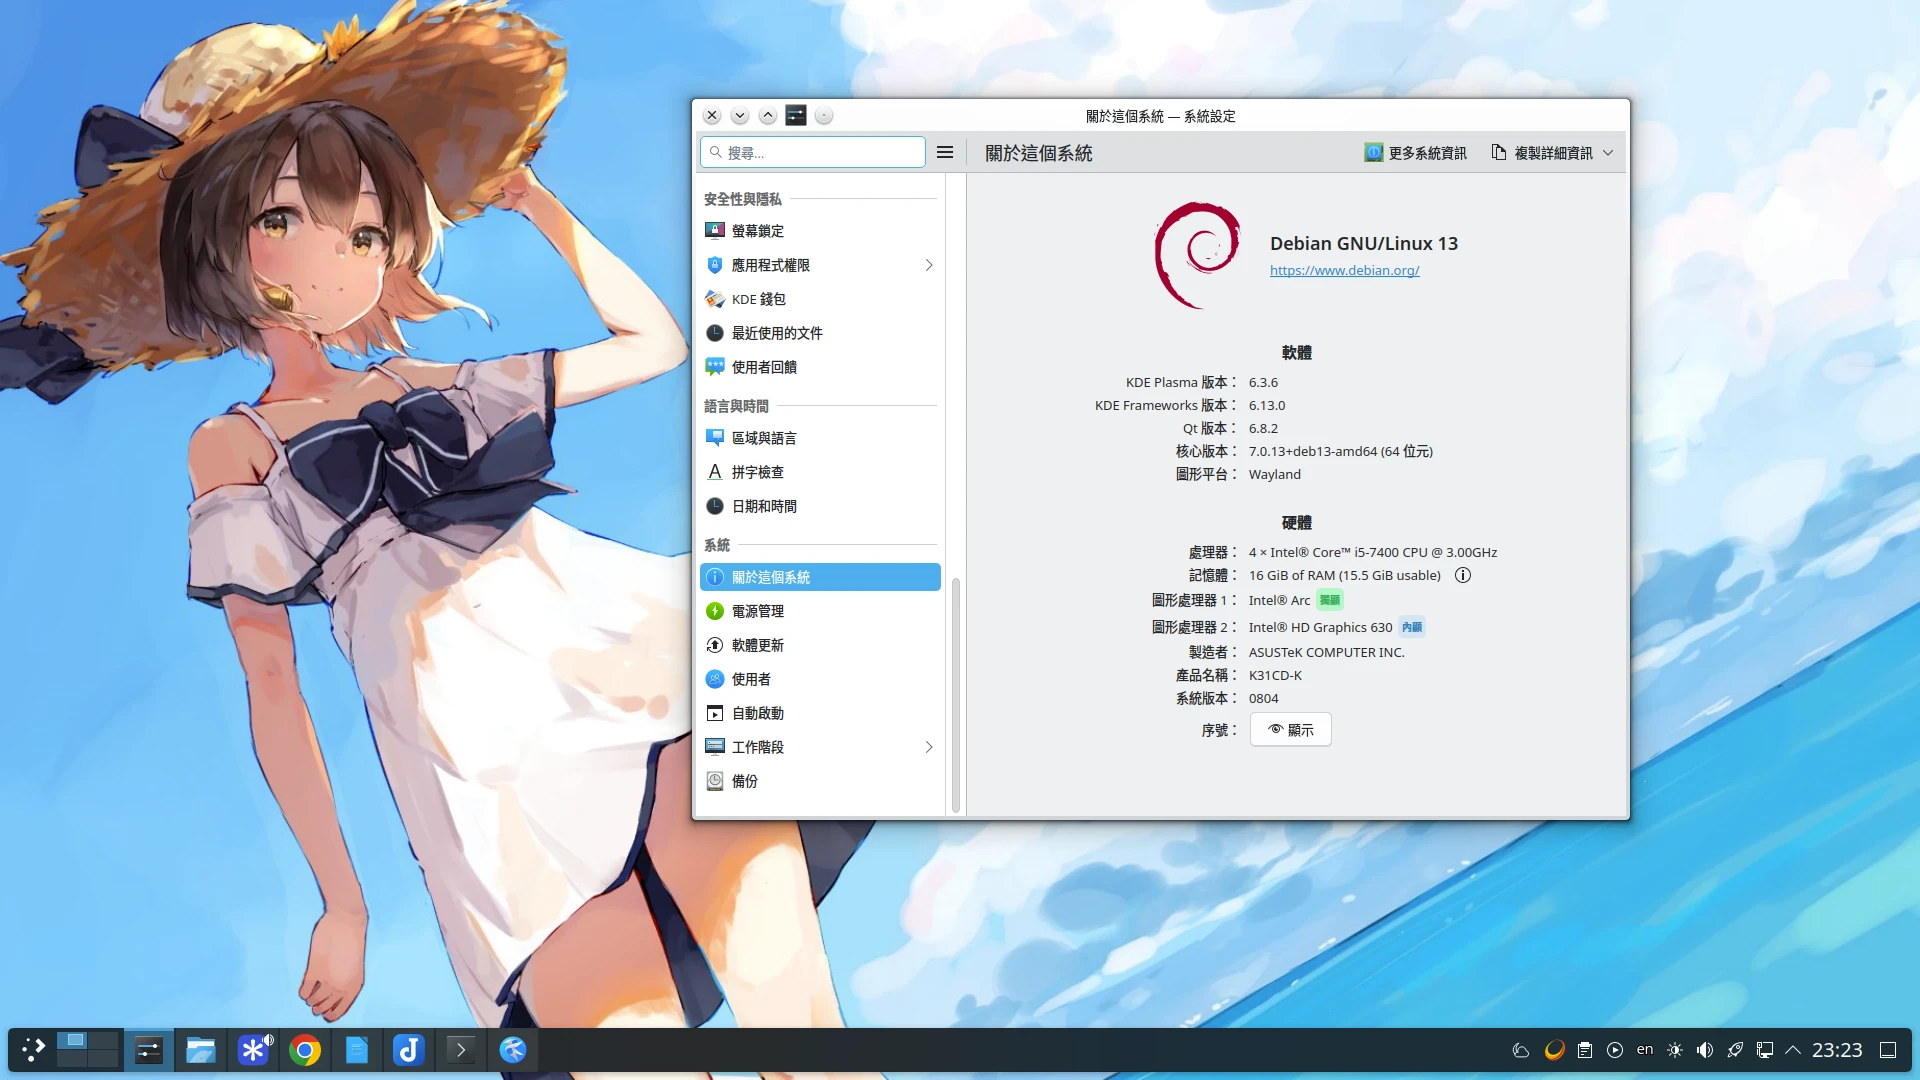Click the 拼字檢查 letter A icon
1920x1080 pixels.
(715, 472)
